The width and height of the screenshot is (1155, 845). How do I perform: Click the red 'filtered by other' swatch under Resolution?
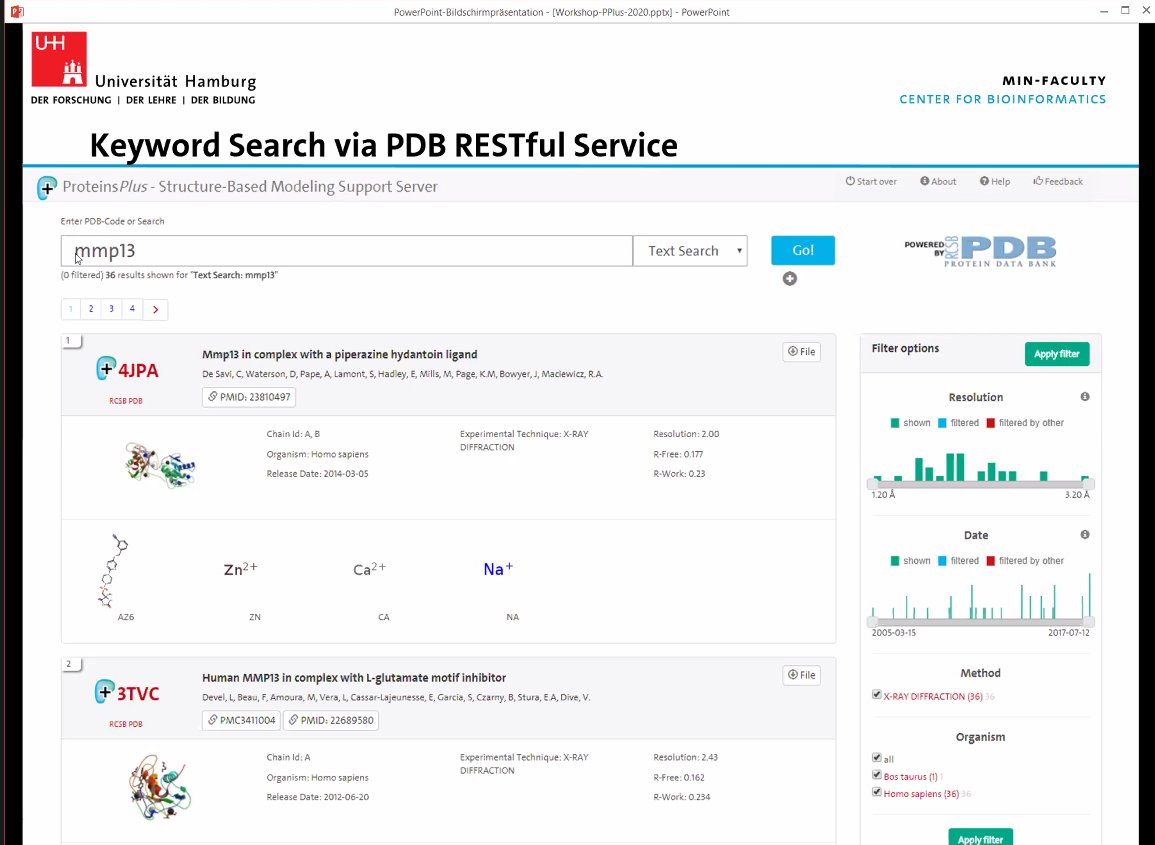tap(991, 423)
